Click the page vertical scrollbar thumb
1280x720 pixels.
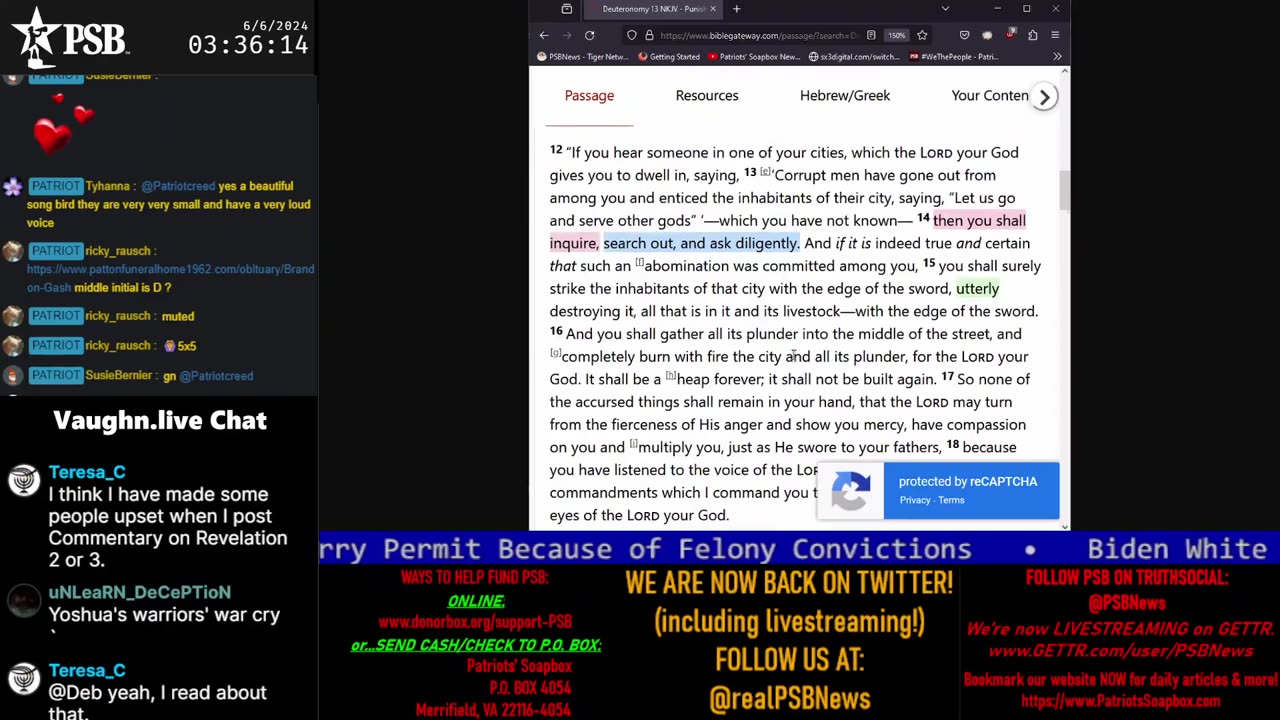coord(1064,190)
